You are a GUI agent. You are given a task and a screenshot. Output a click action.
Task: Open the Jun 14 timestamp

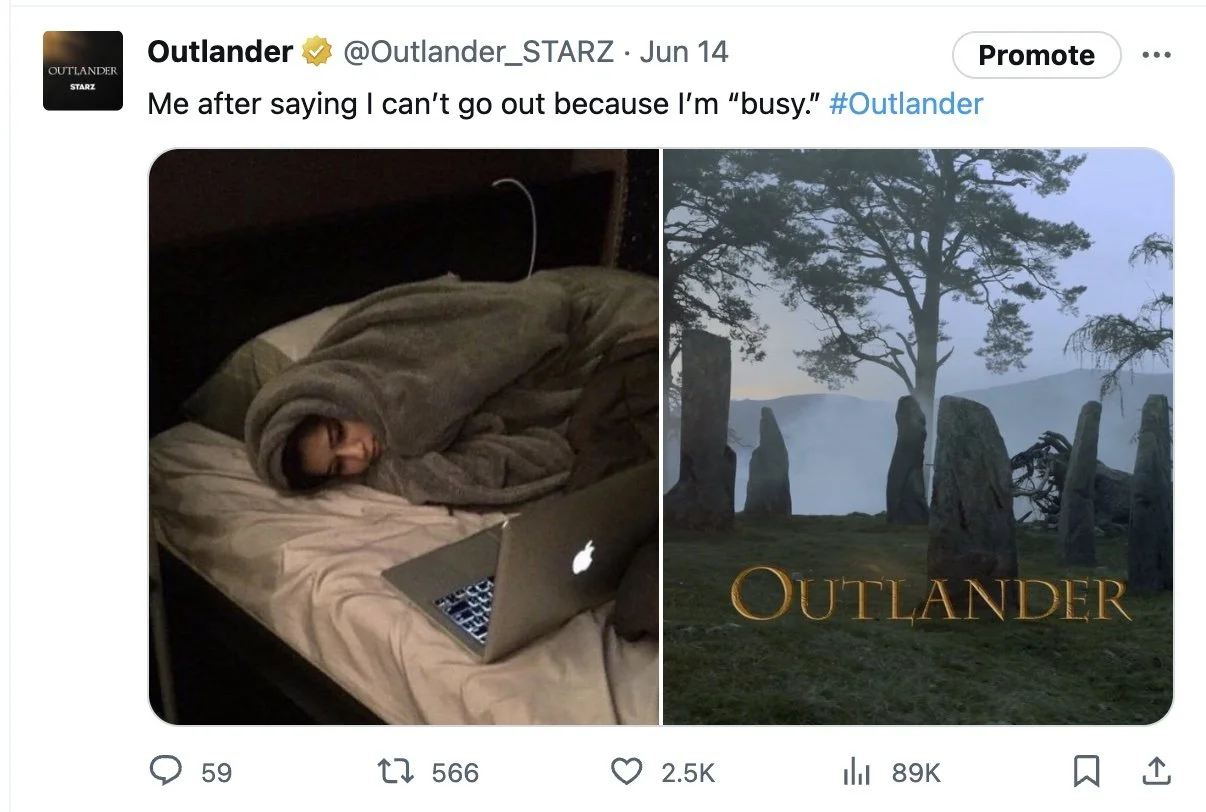point(684,52)
